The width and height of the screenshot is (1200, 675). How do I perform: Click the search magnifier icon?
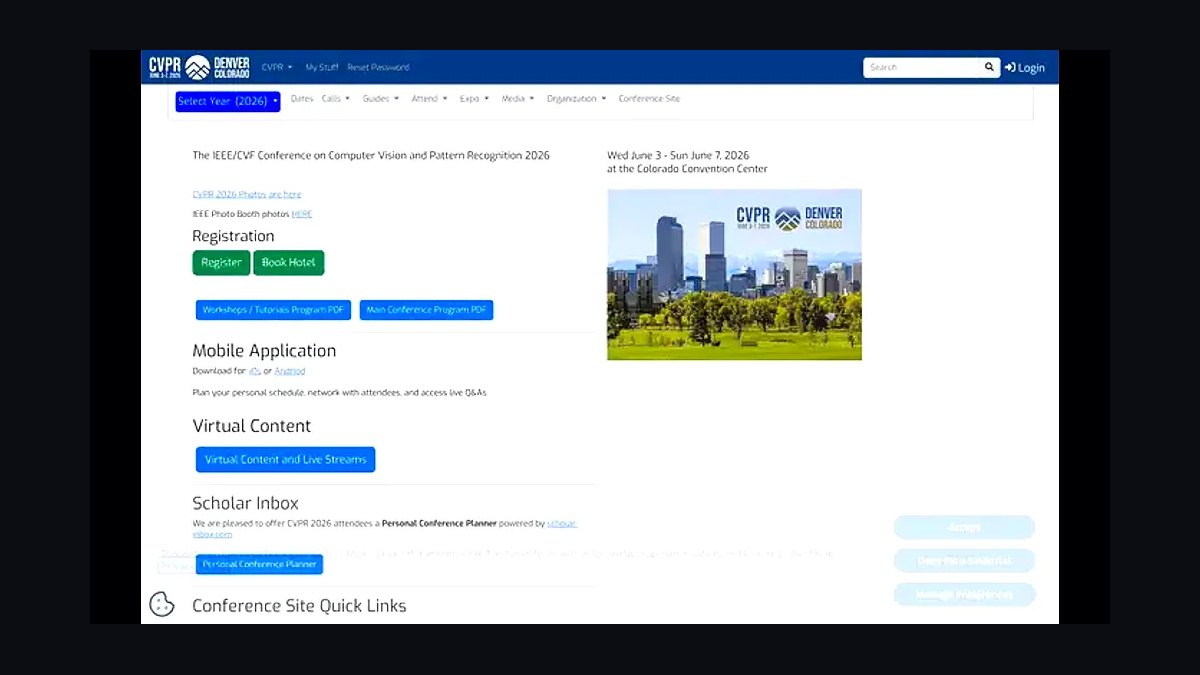coord(989,67)
